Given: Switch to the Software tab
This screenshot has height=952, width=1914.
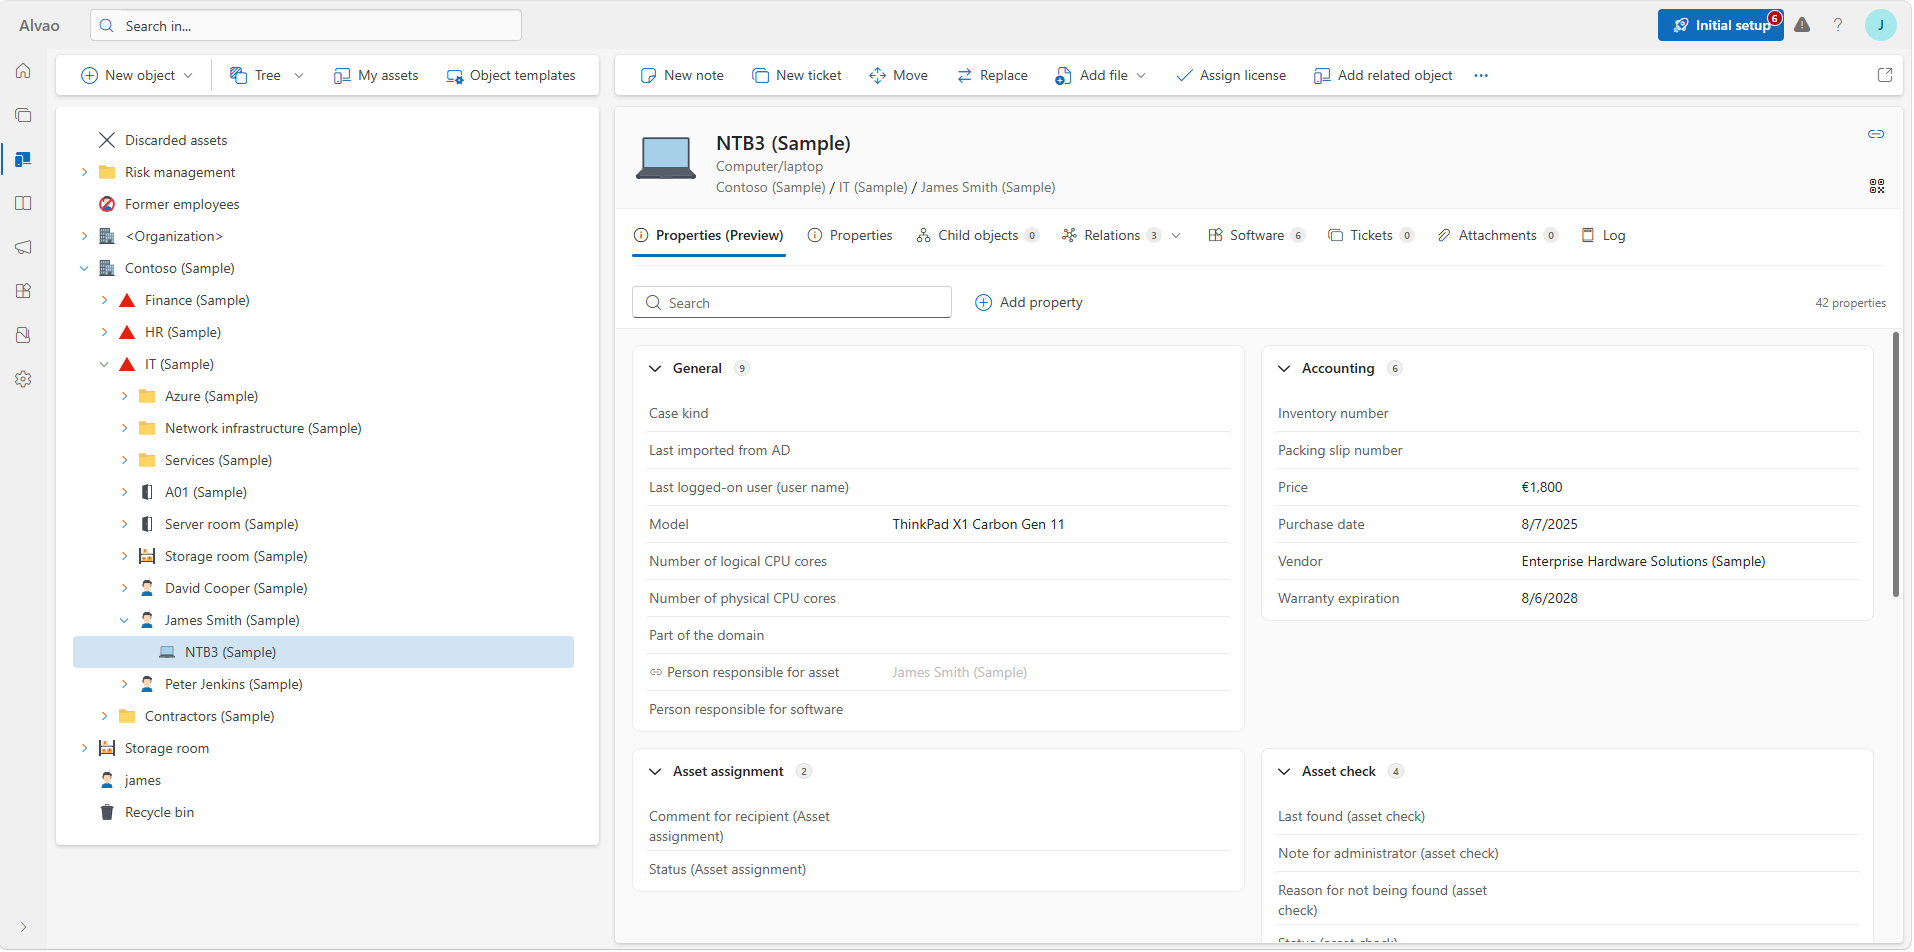Looking at the screenshot, I should [x=1256, y=236].
